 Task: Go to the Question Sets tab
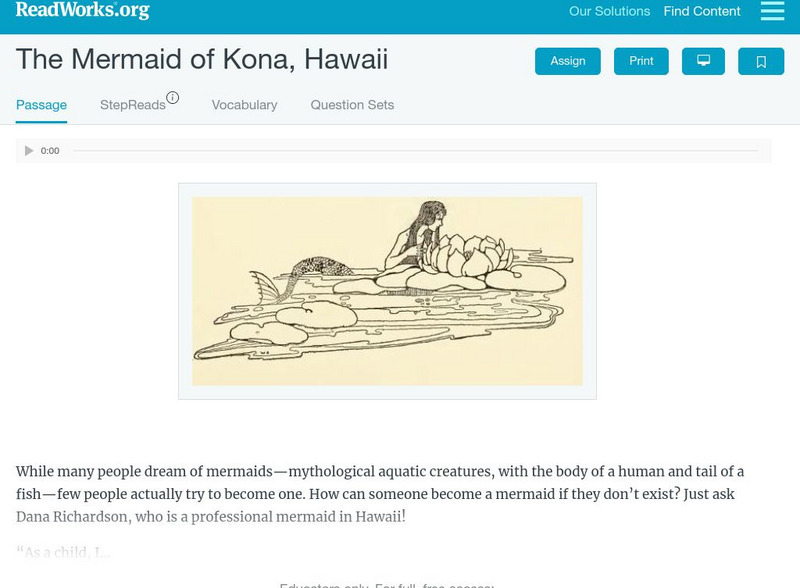[352, 105]
